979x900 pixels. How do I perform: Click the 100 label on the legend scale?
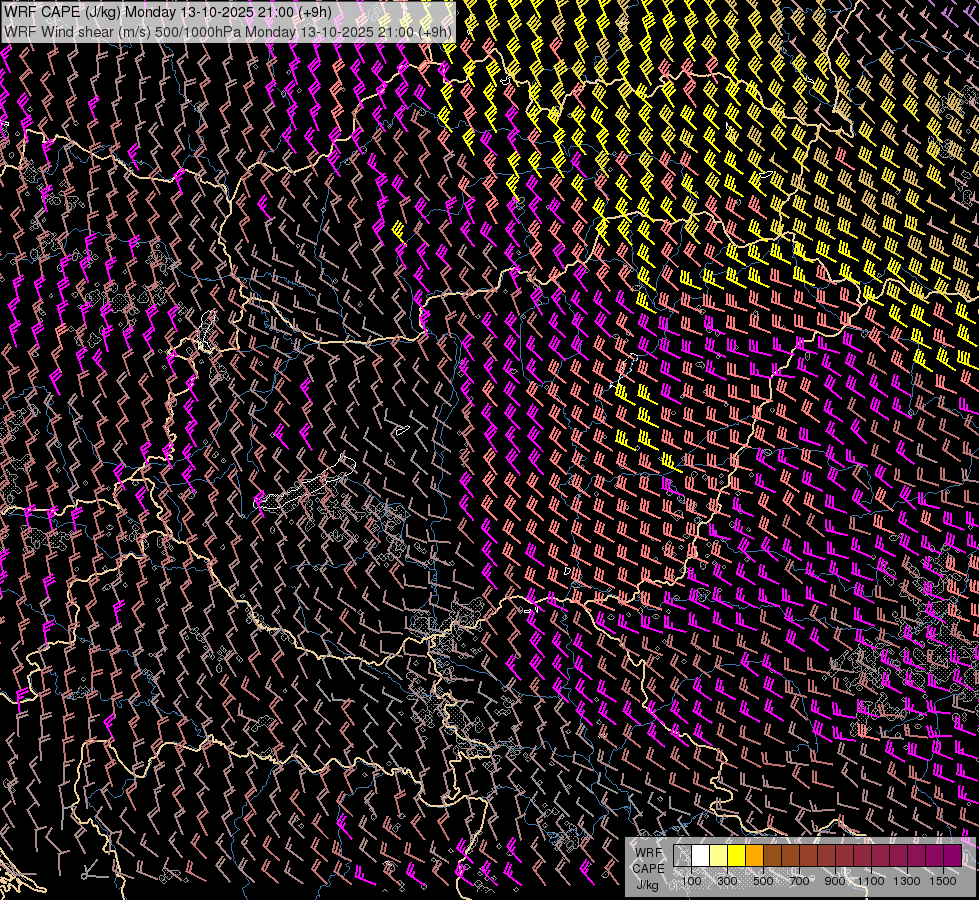[691, 881]
